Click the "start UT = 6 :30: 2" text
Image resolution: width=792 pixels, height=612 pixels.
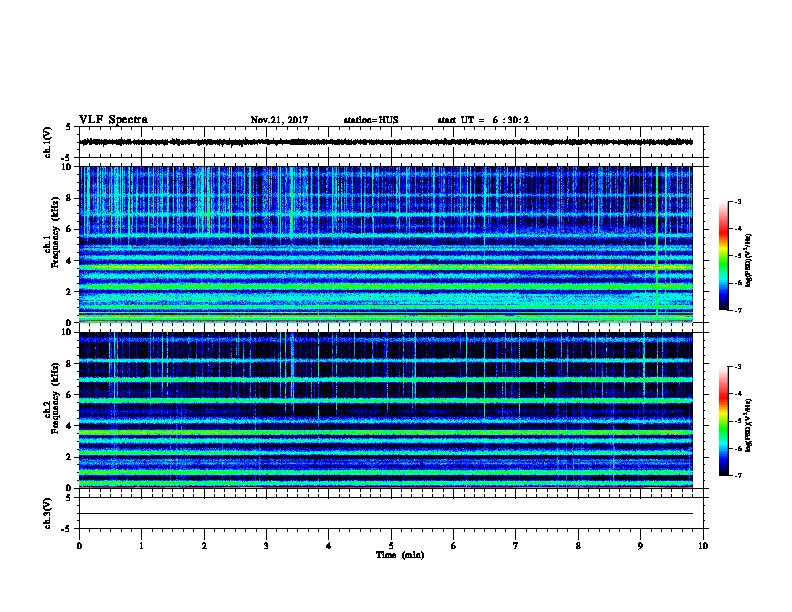pyautogui.click(x=483, y=120)
